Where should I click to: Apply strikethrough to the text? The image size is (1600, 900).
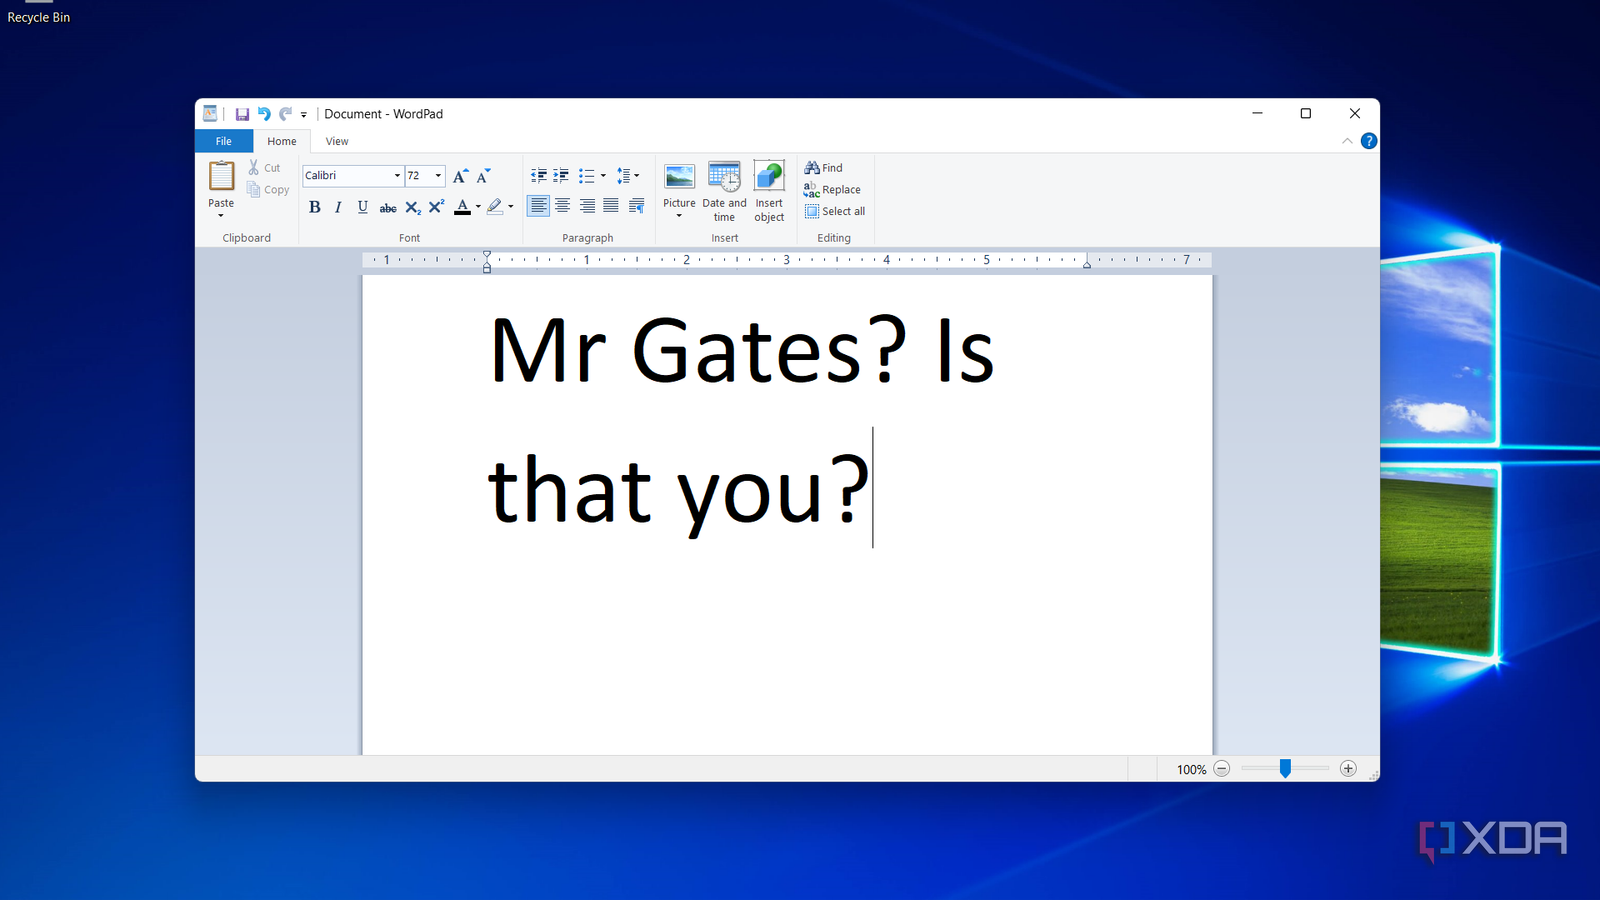(x=387, y=207)
